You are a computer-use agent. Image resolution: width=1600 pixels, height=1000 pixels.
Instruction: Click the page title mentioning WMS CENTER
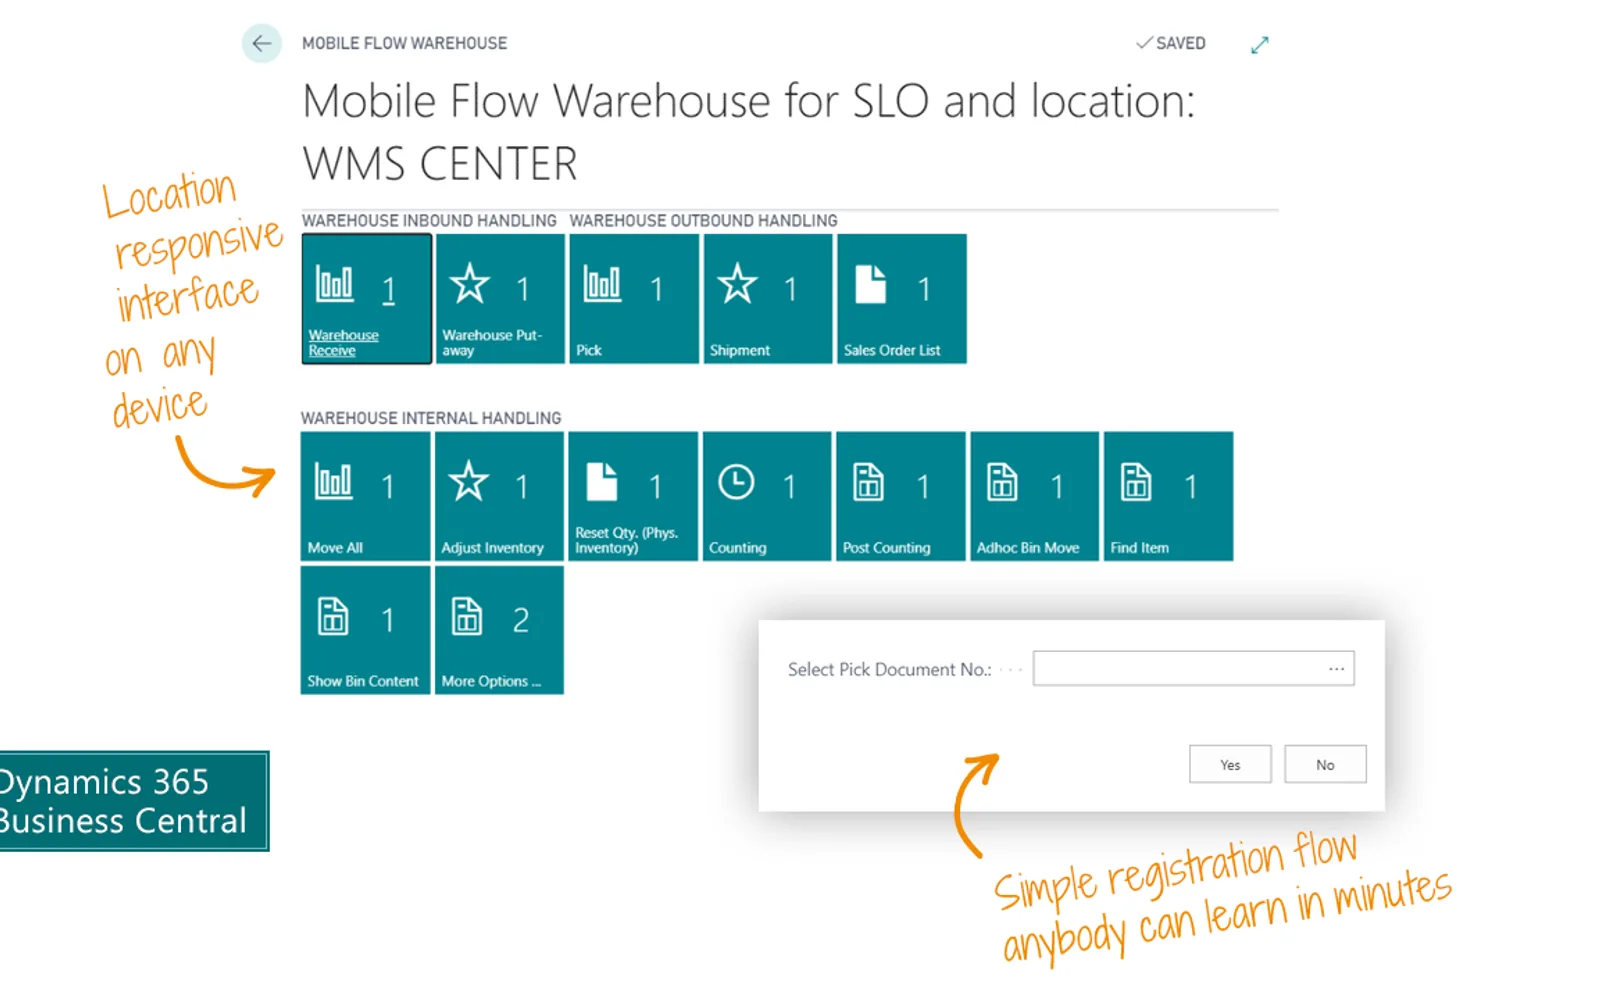tap(749, 131)
